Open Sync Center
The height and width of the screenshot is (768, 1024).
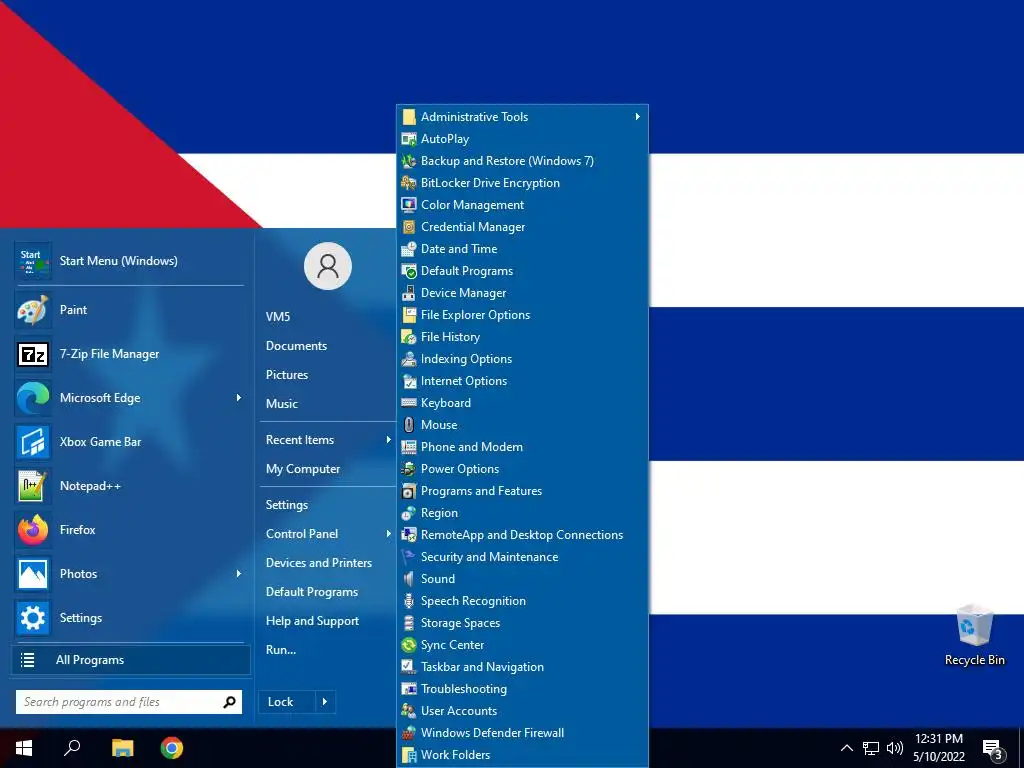point(522,645)
